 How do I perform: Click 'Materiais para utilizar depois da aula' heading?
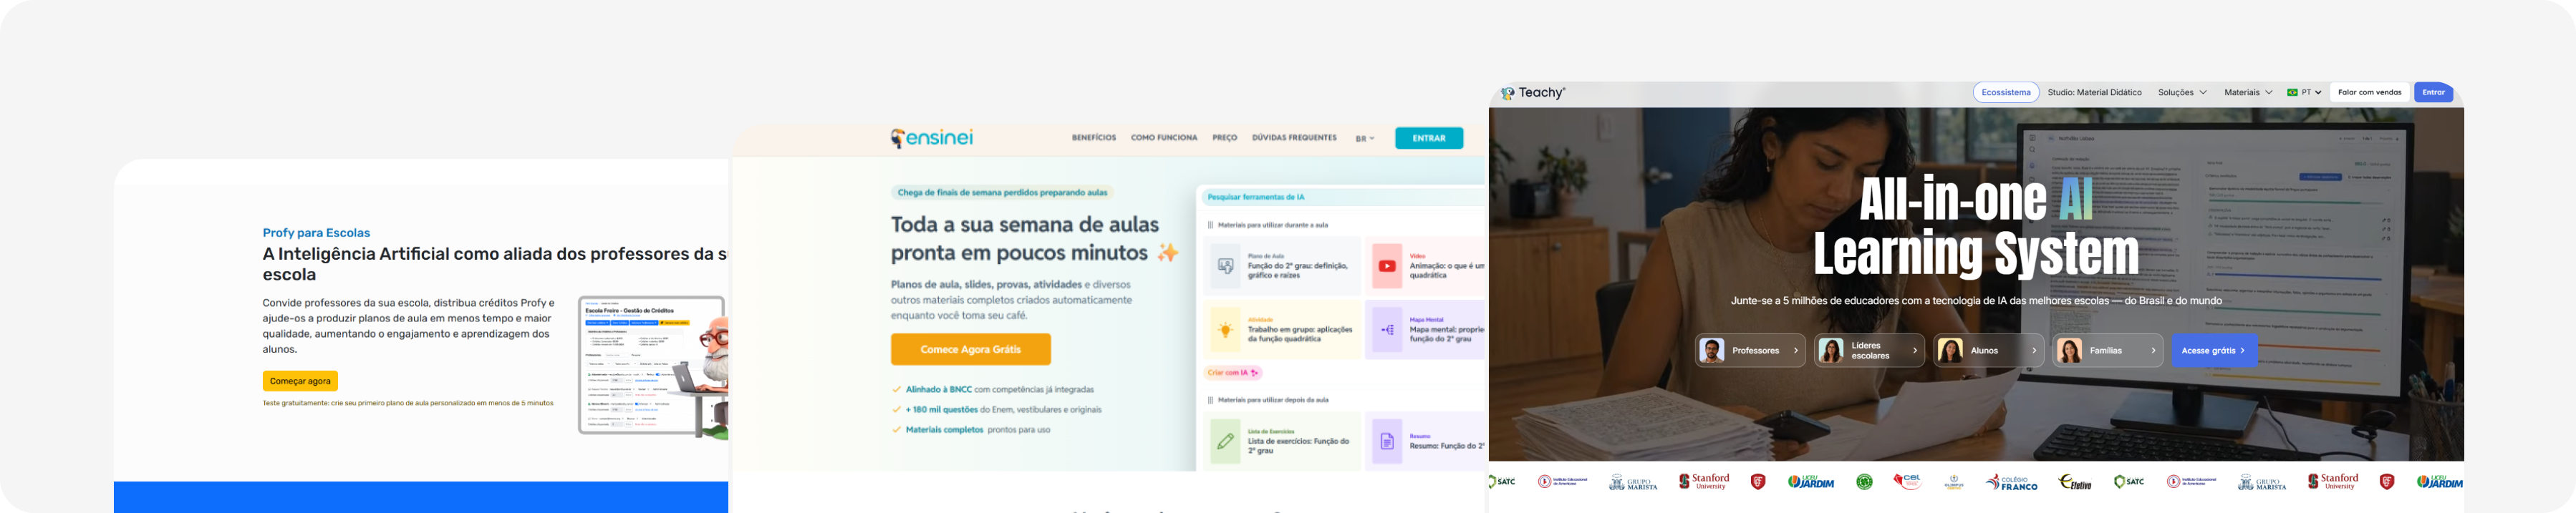pos(1273,400)
